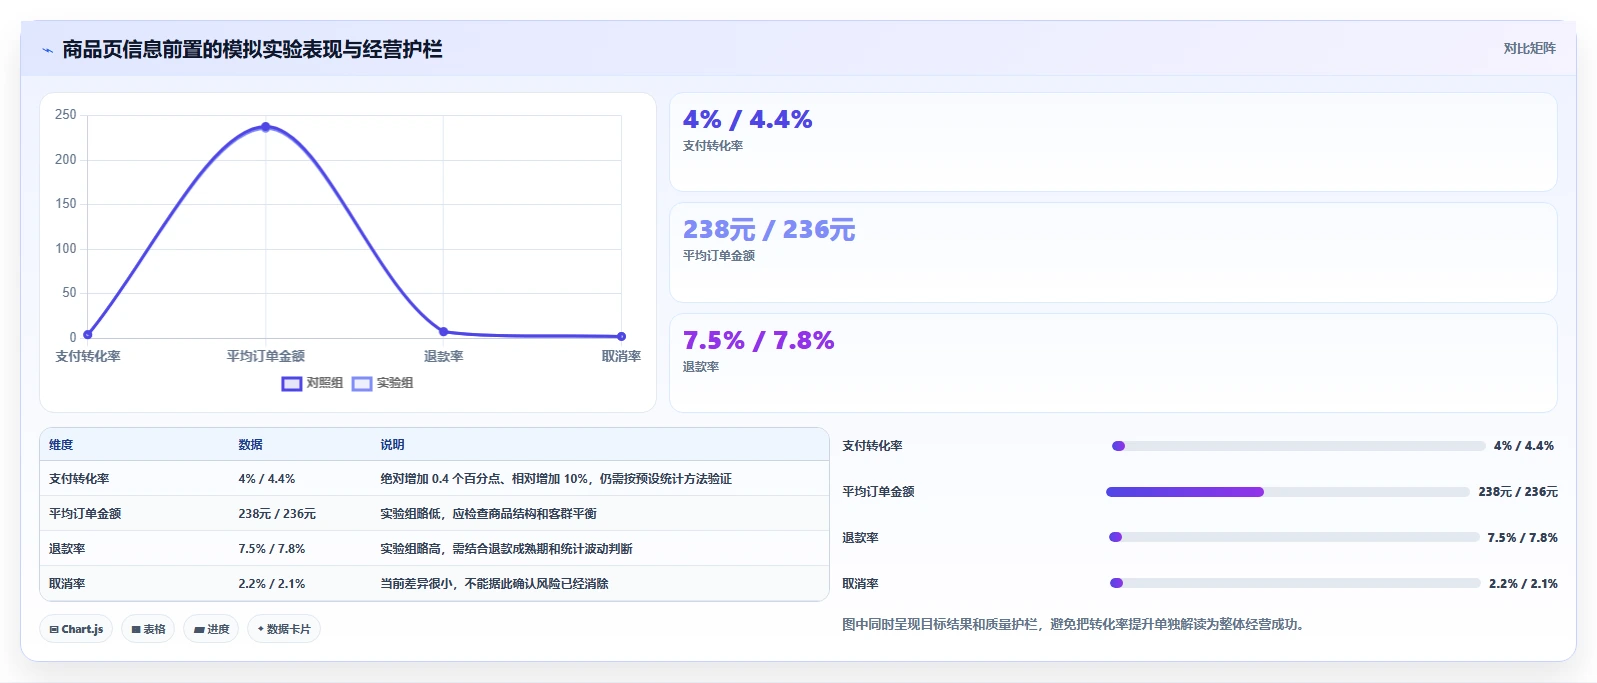
Task: Click the 取消率 progress bar
Action: click(x=1295, y=583)
